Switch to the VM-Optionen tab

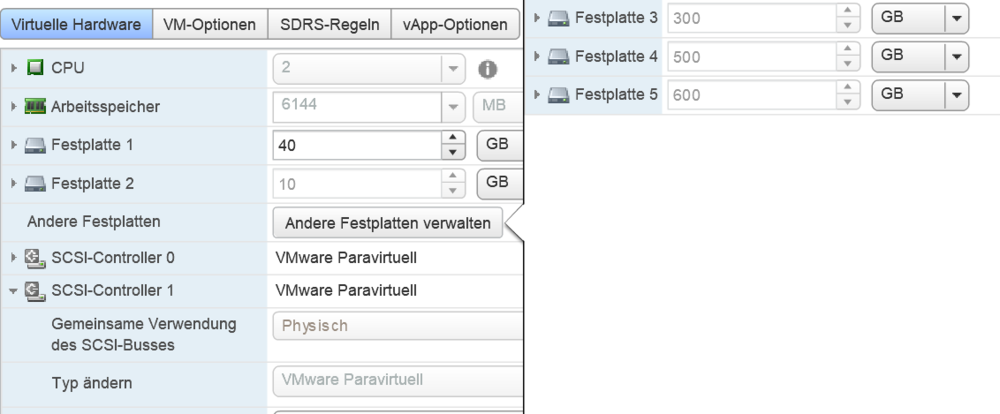coord(209,24)
